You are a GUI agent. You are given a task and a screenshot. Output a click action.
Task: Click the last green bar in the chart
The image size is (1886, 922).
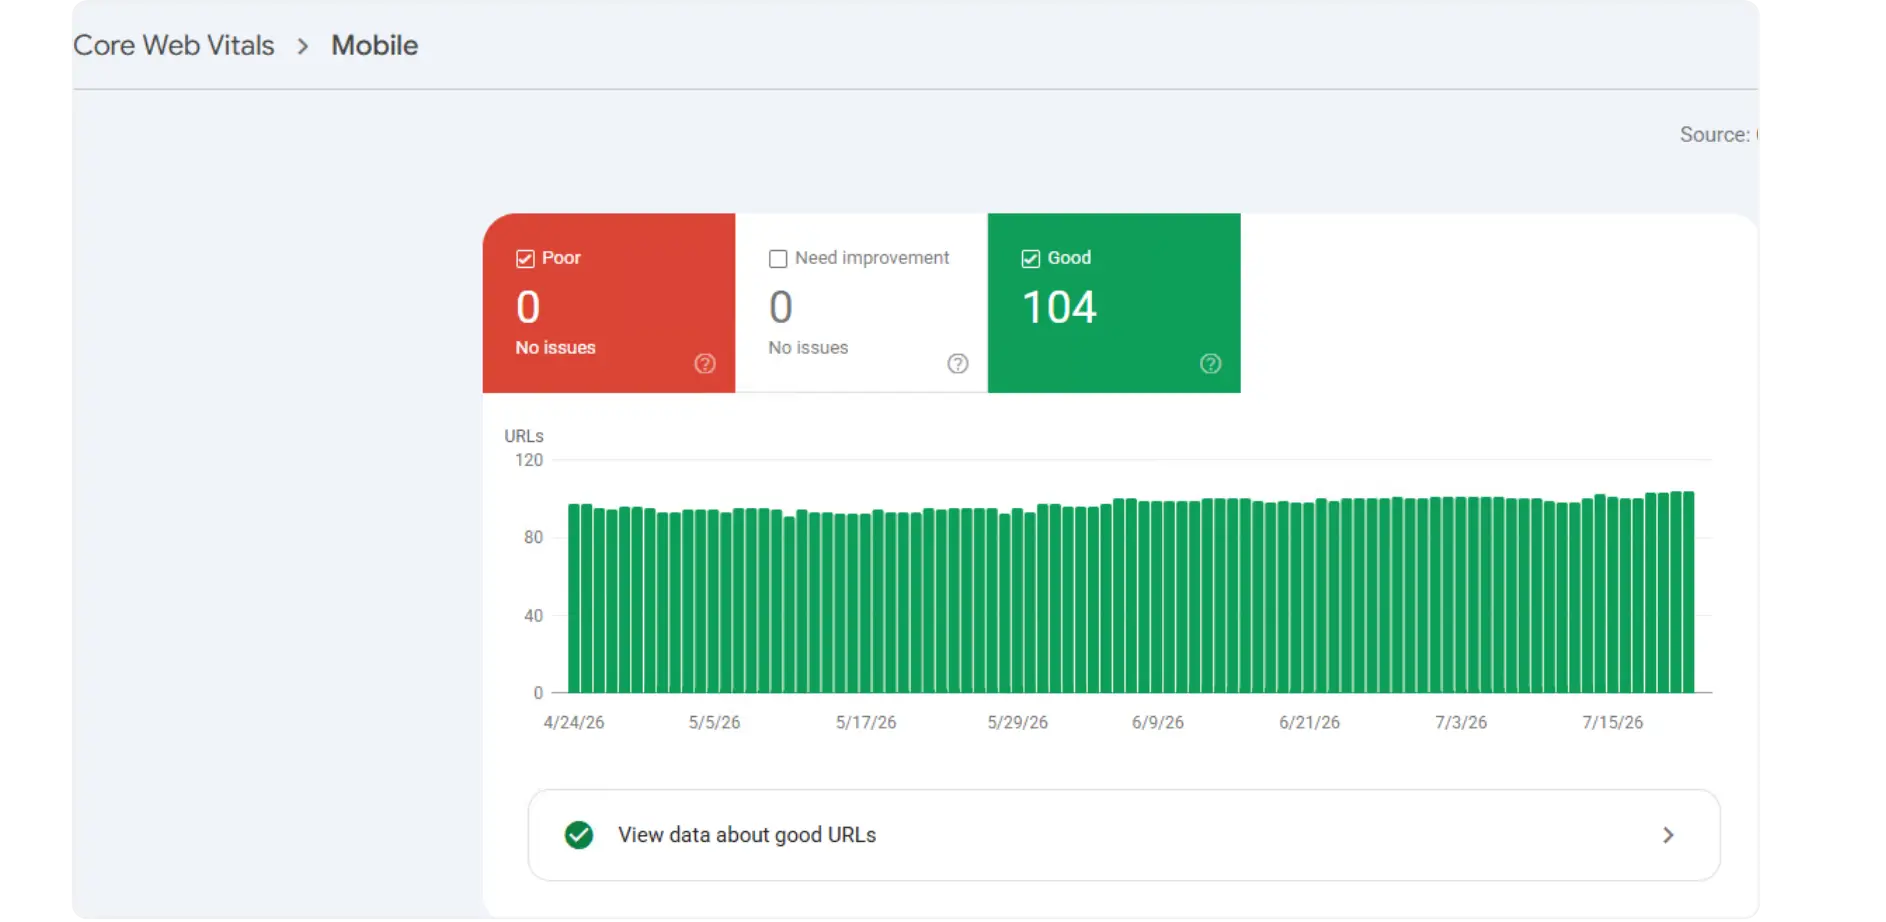1689,592
